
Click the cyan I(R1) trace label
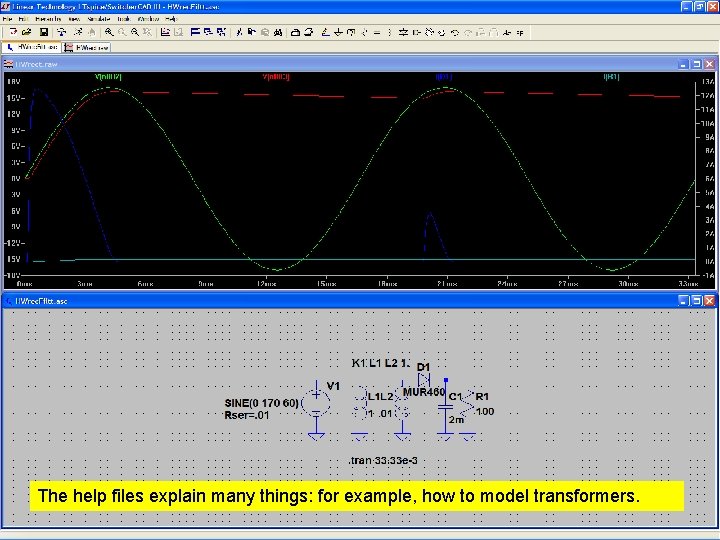click(x=612, y=77)
